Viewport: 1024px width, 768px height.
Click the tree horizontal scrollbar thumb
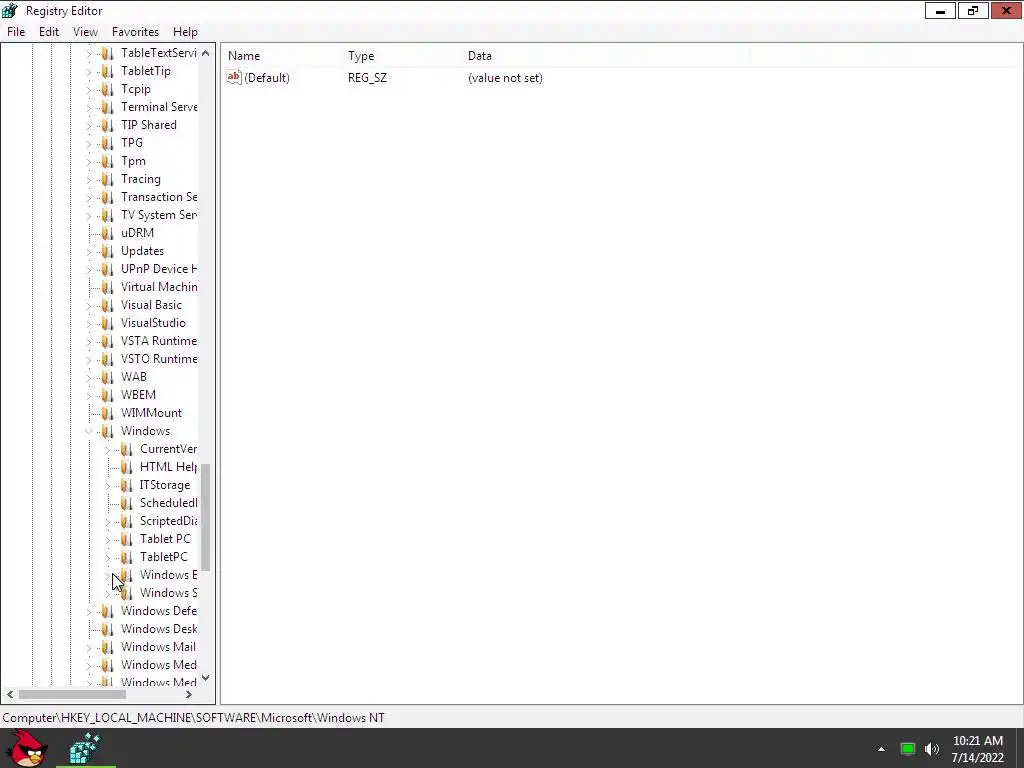pos(72,694)
